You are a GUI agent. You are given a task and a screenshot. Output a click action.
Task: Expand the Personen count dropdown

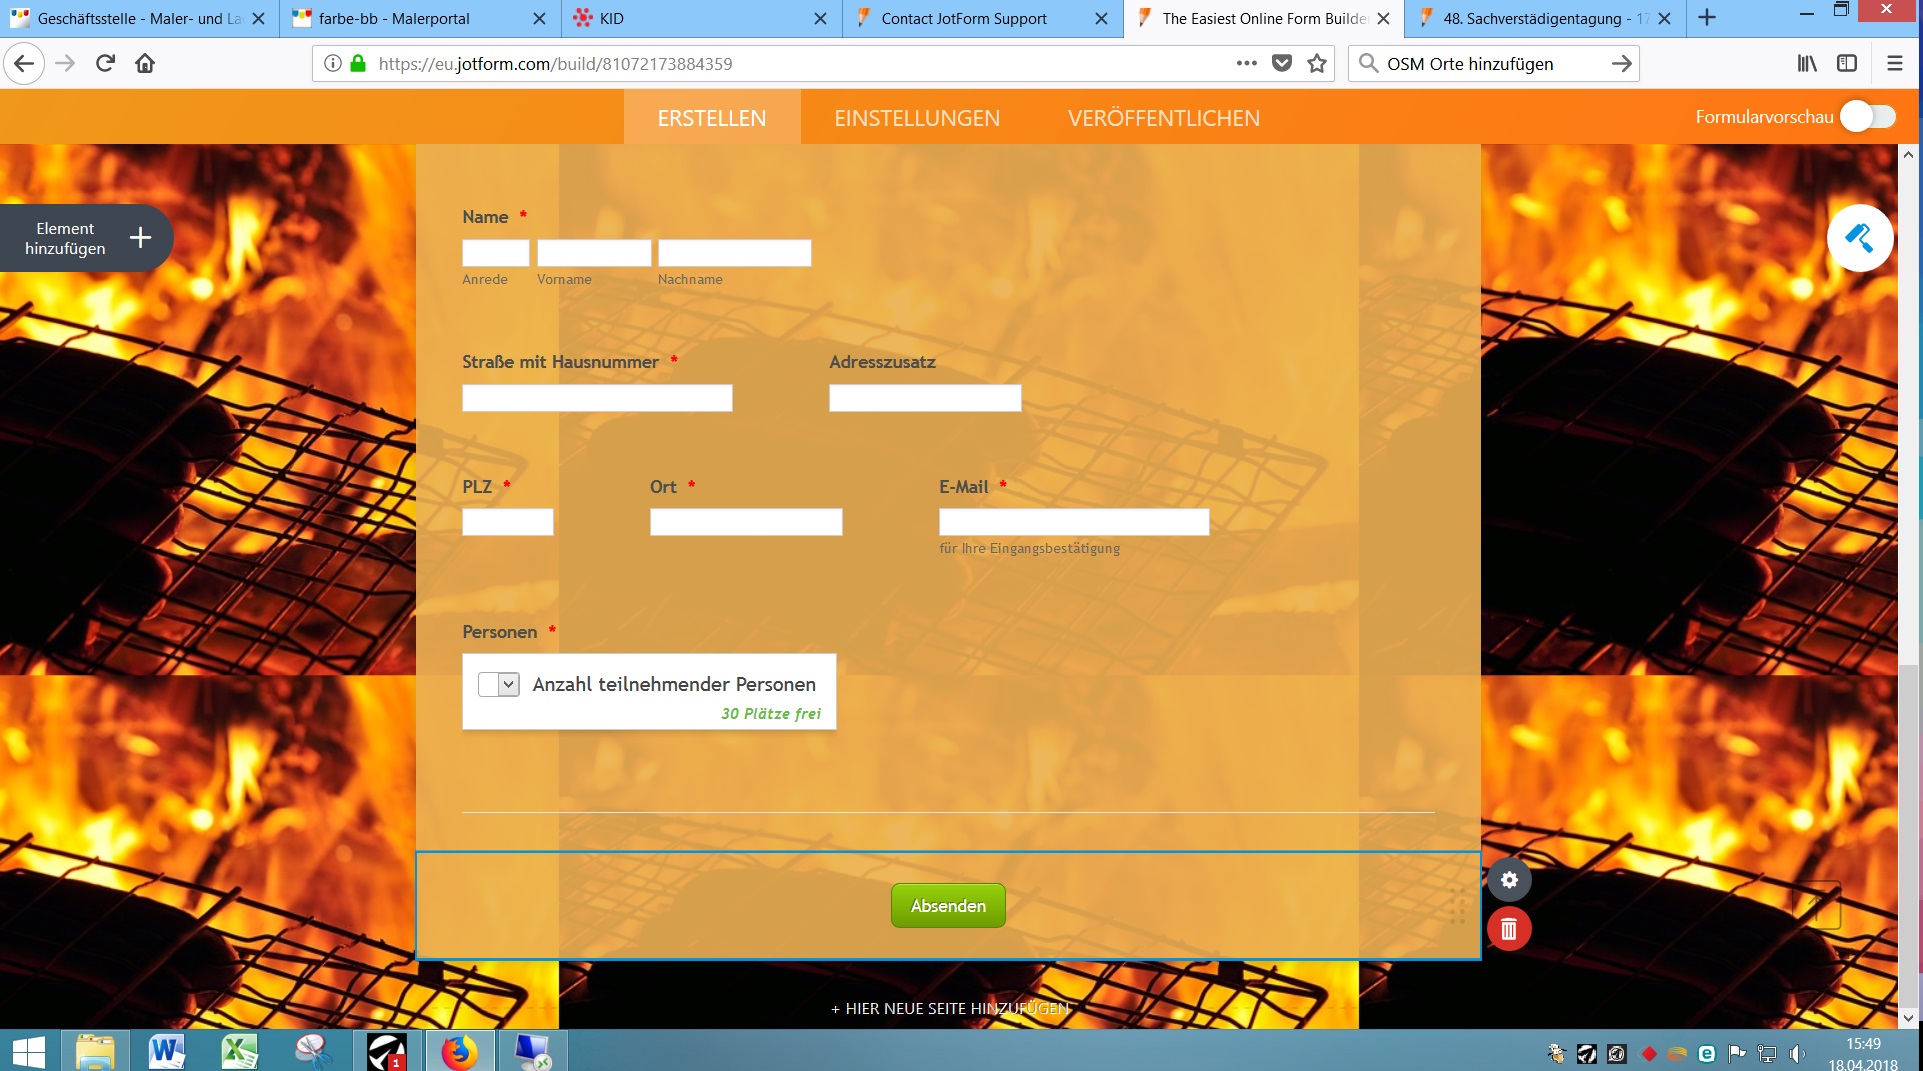[x=499, y=685]
